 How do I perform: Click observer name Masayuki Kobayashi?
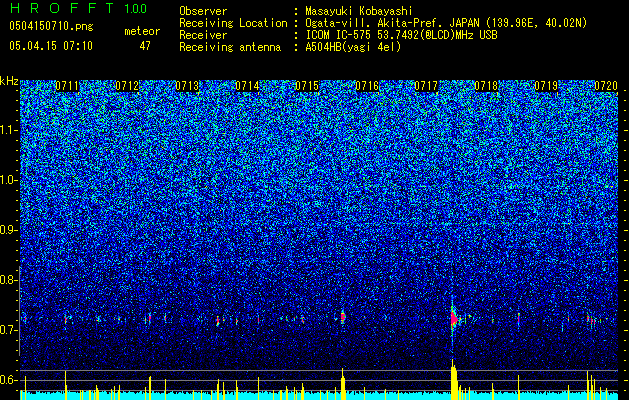(359, 11)
